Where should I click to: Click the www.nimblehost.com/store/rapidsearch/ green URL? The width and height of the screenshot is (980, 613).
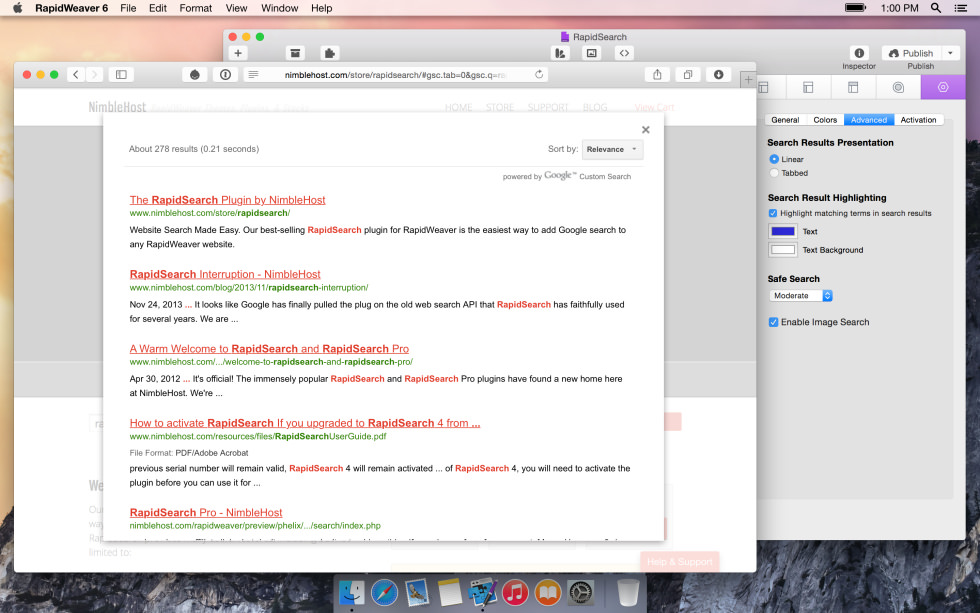point(209,213)
